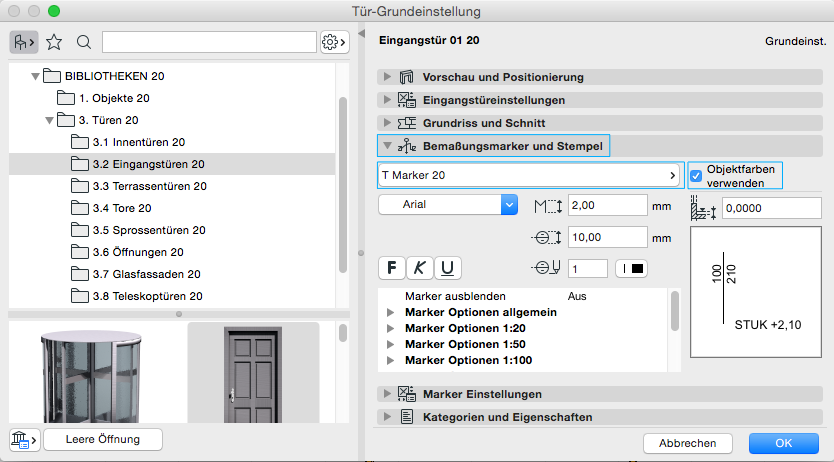
Task: Toggle italic text style button
Action: coord(419,268)
